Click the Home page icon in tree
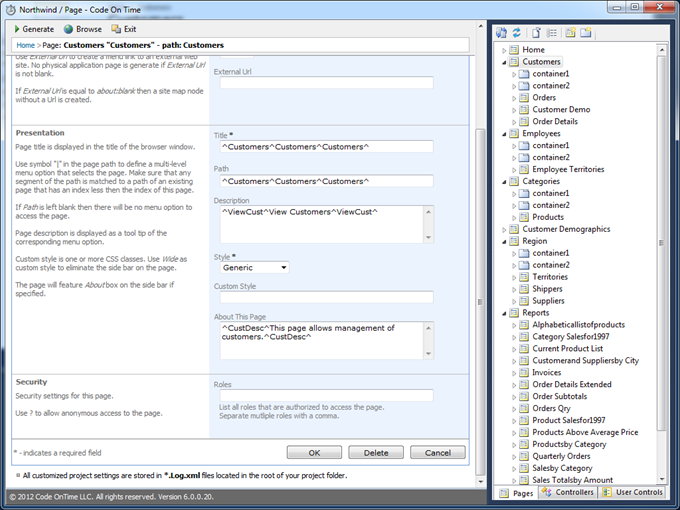 coord(514,49)
